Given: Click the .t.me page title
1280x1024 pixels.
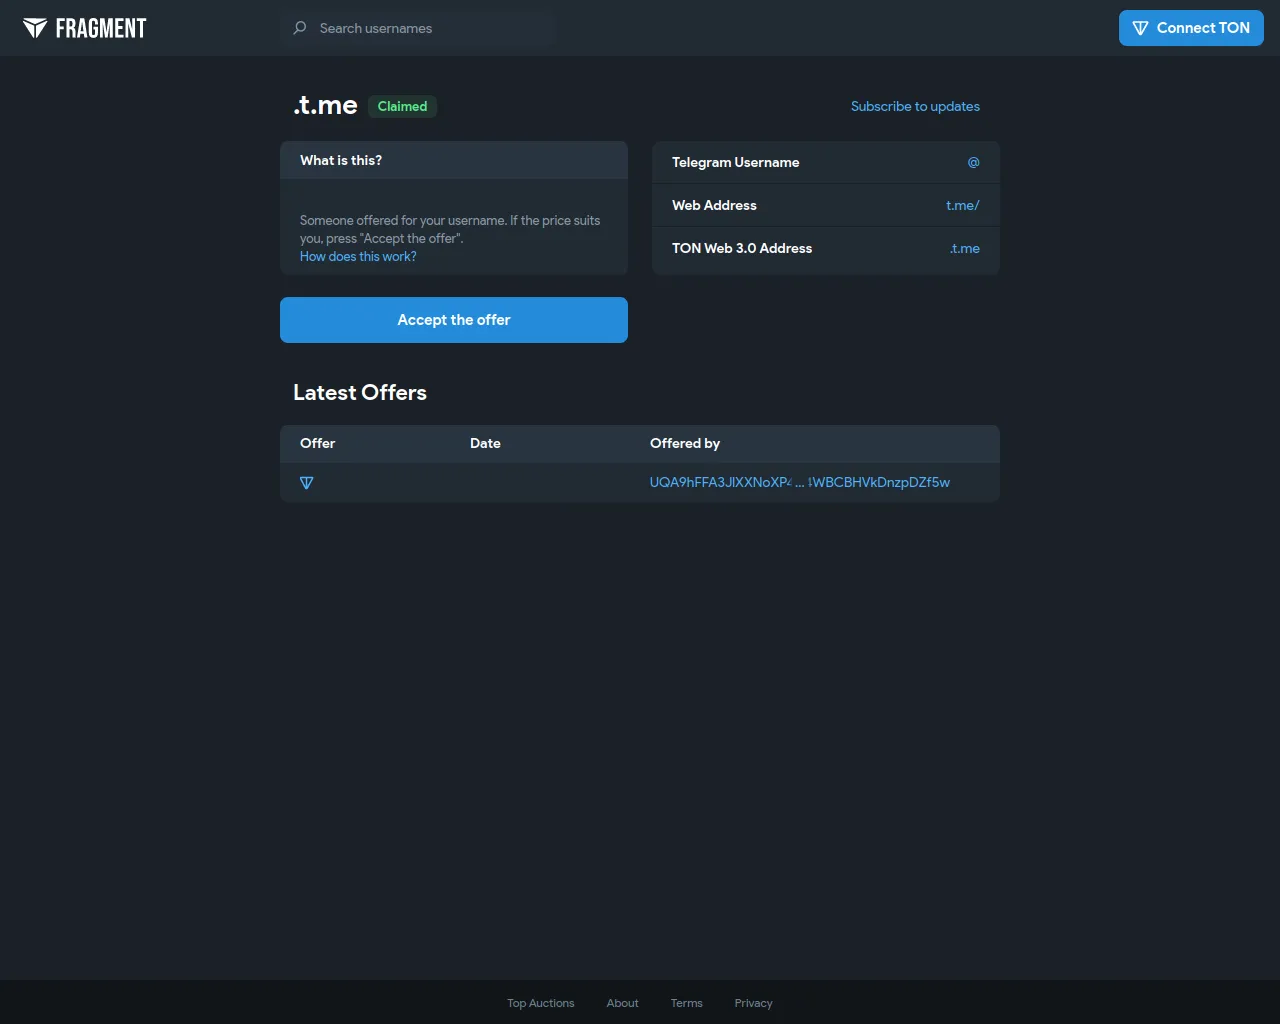Looking at the screenshot, I should coord(325,105).
